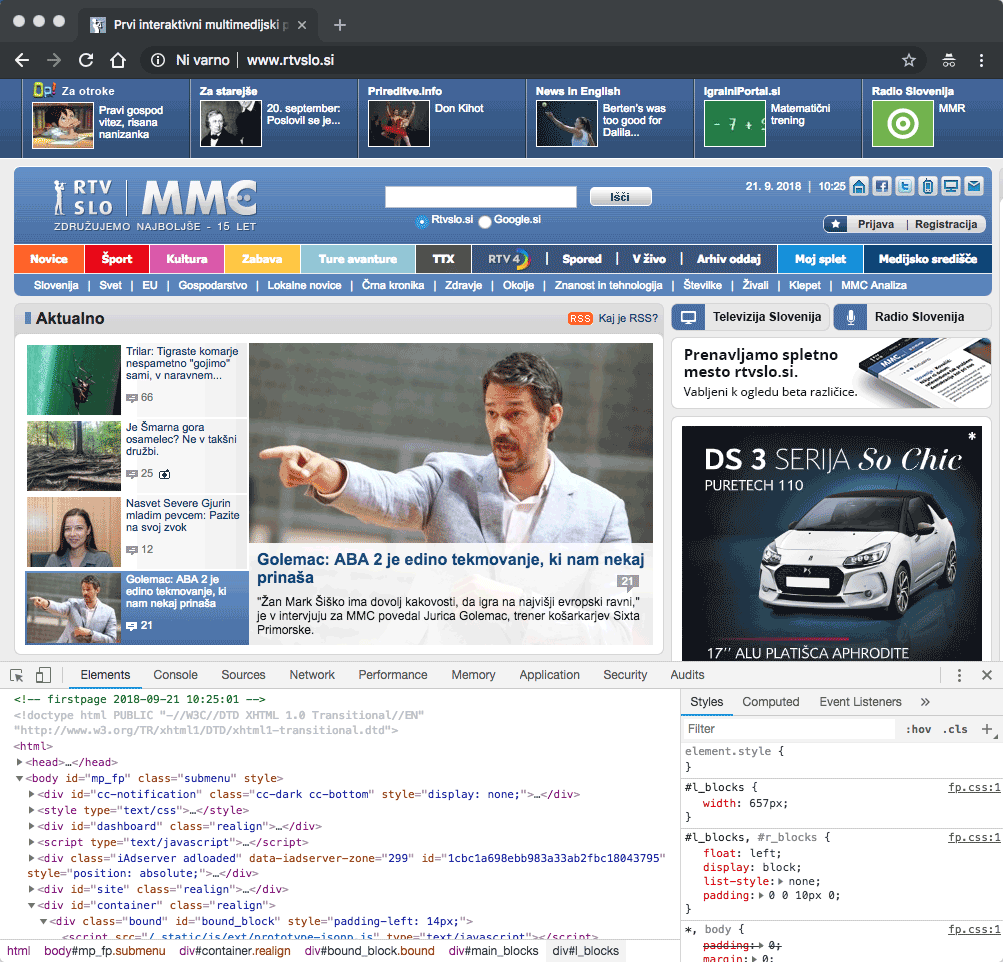Screen dimensions: 1003x962
Task: Click Televizija Slovenija monitor icon
Action: 688,317
